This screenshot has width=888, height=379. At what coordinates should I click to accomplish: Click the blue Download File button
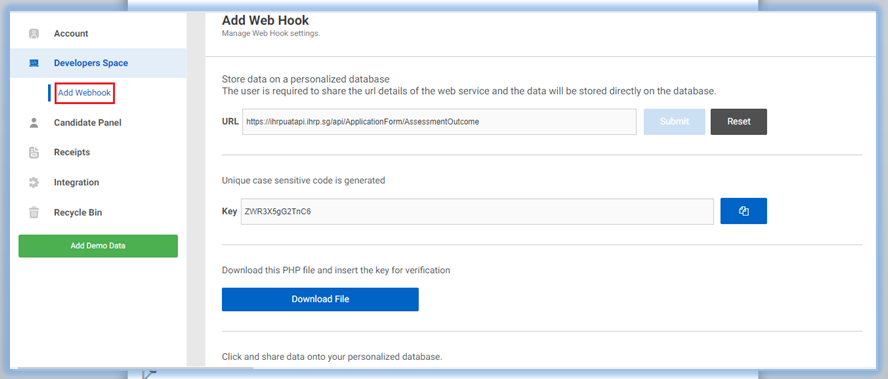click(x=320, y=299)
